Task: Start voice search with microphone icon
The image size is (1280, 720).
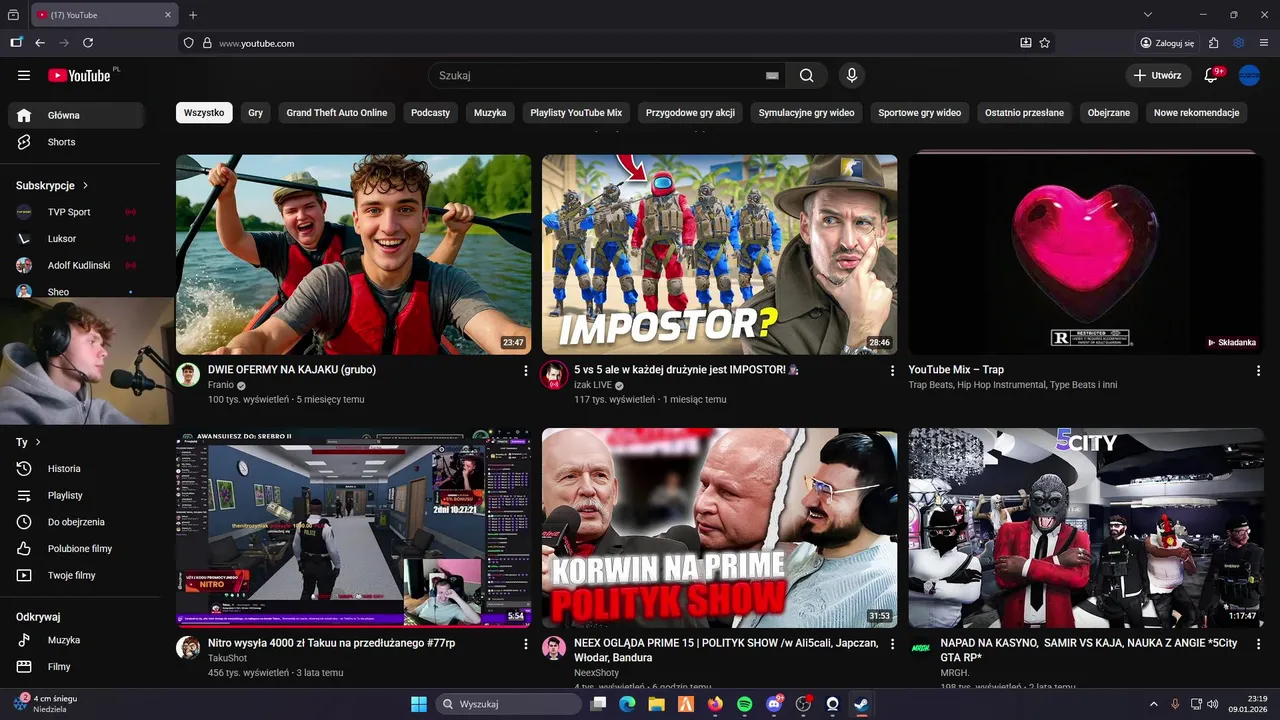Action: coord(852,75)
